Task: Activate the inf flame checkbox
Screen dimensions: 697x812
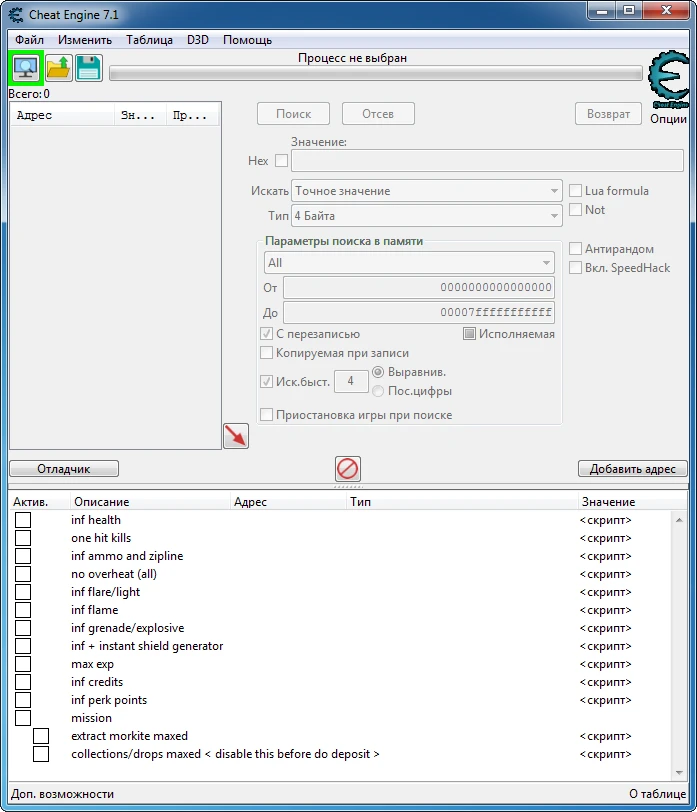Action: click(23, 610)
